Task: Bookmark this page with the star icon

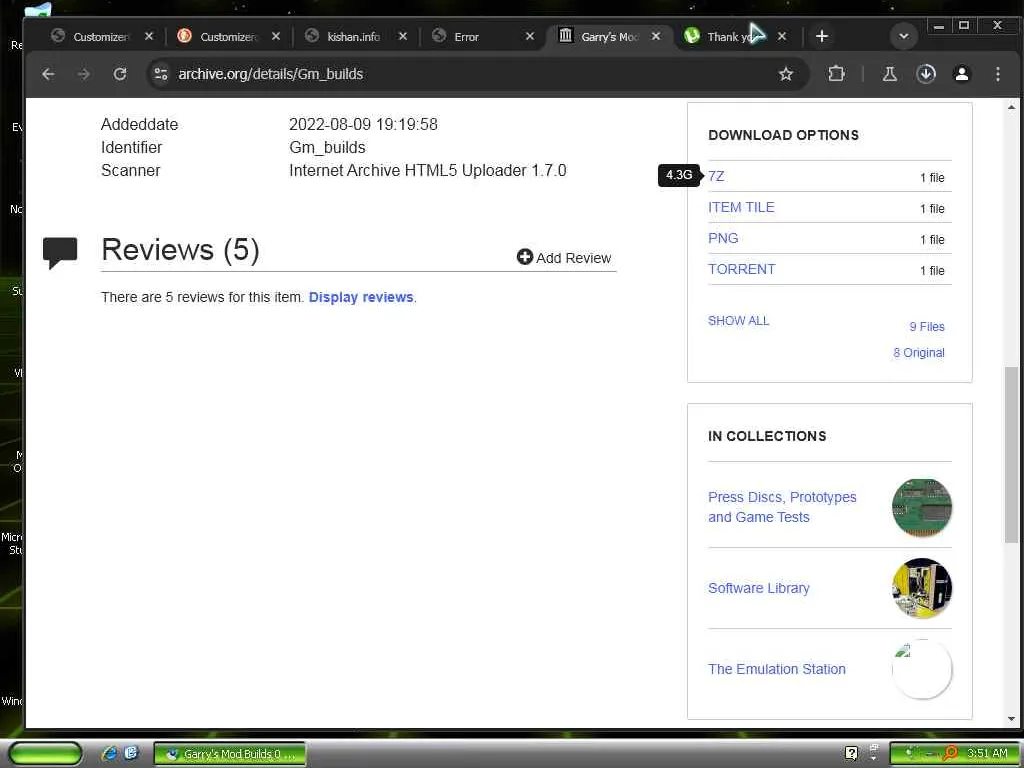Action: [786, 74]
